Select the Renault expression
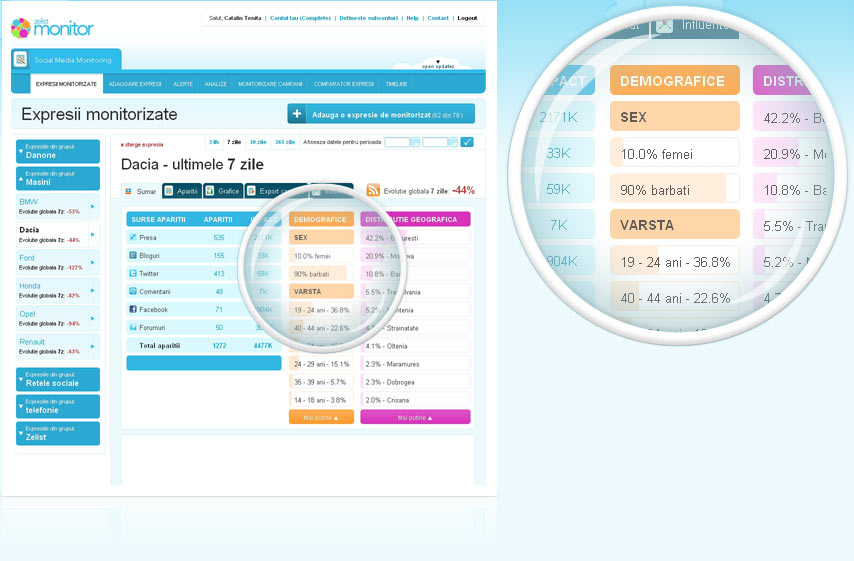 [x=58, y=346]
